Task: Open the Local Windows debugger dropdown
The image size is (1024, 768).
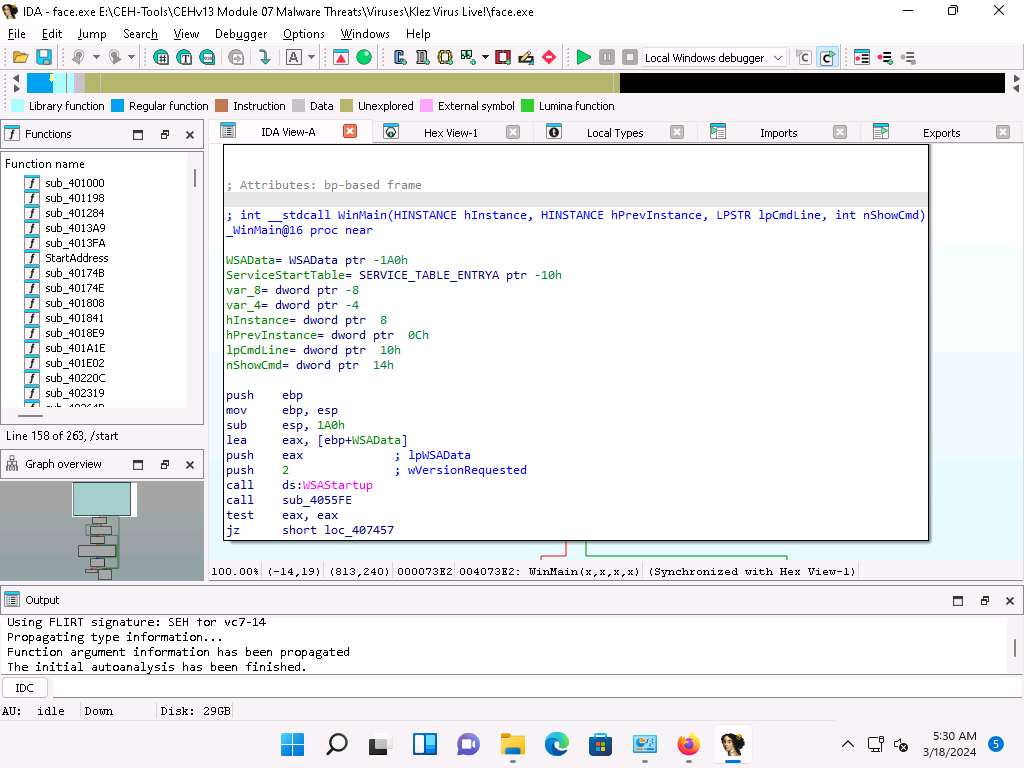Action: (778, 58)
